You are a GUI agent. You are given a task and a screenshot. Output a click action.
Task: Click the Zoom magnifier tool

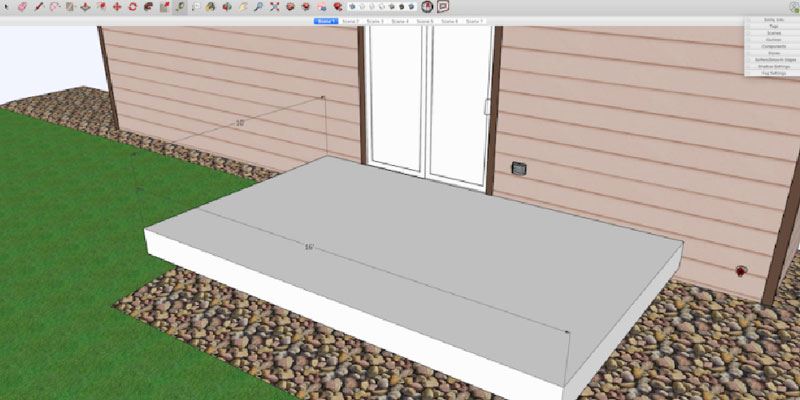click(258, 7)
